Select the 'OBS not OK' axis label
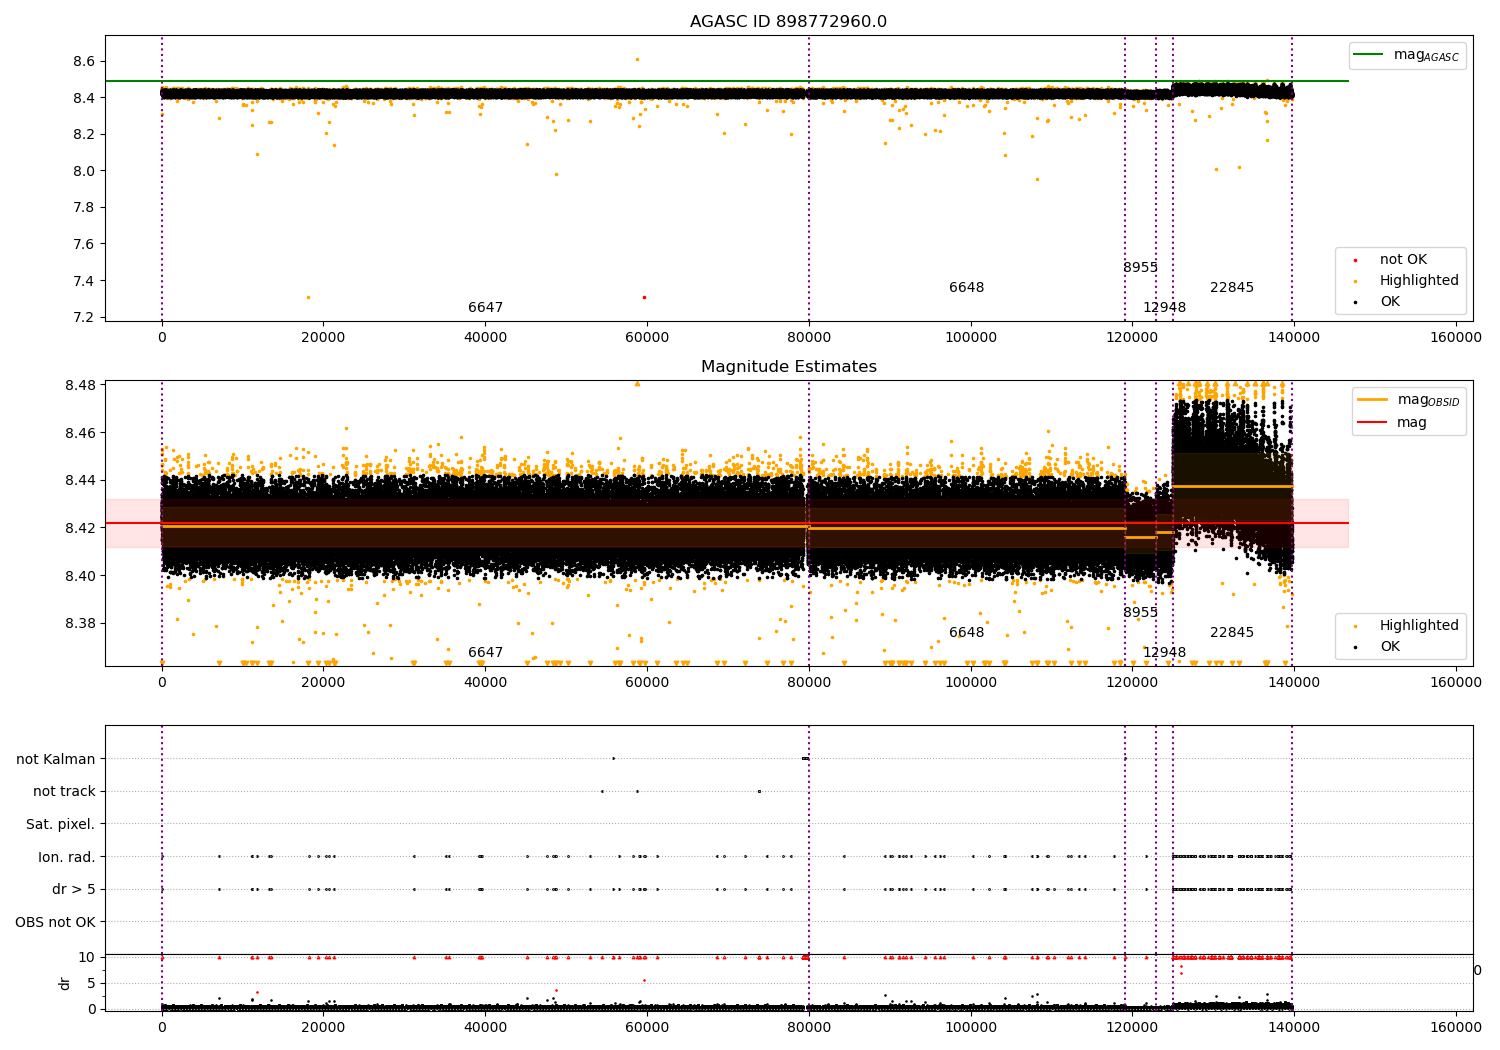The height and width of the screenshot is (1050, 1500). [x=55, y=922]
